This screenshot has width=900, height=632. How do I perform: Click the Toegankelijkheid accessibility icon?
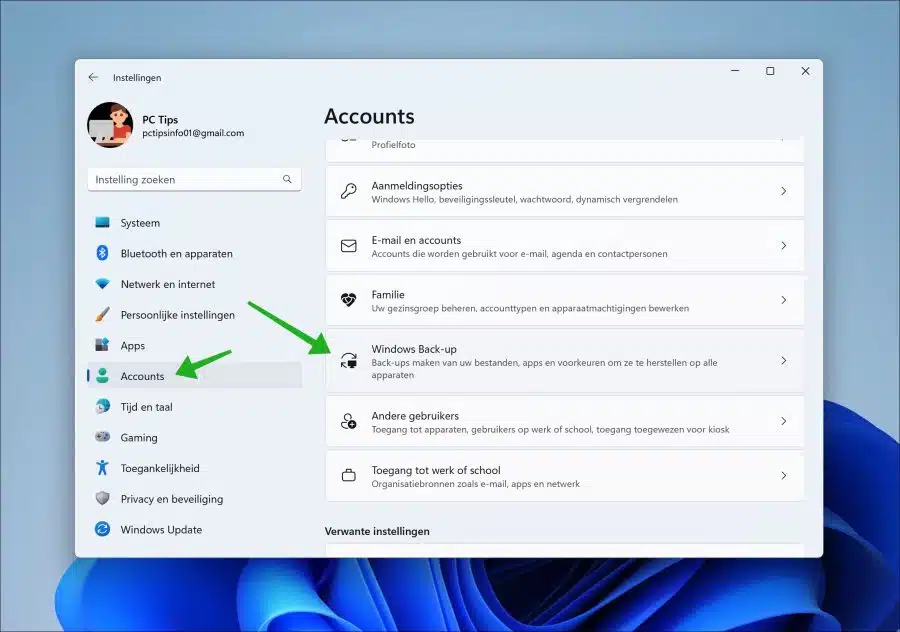click(102, 468)
